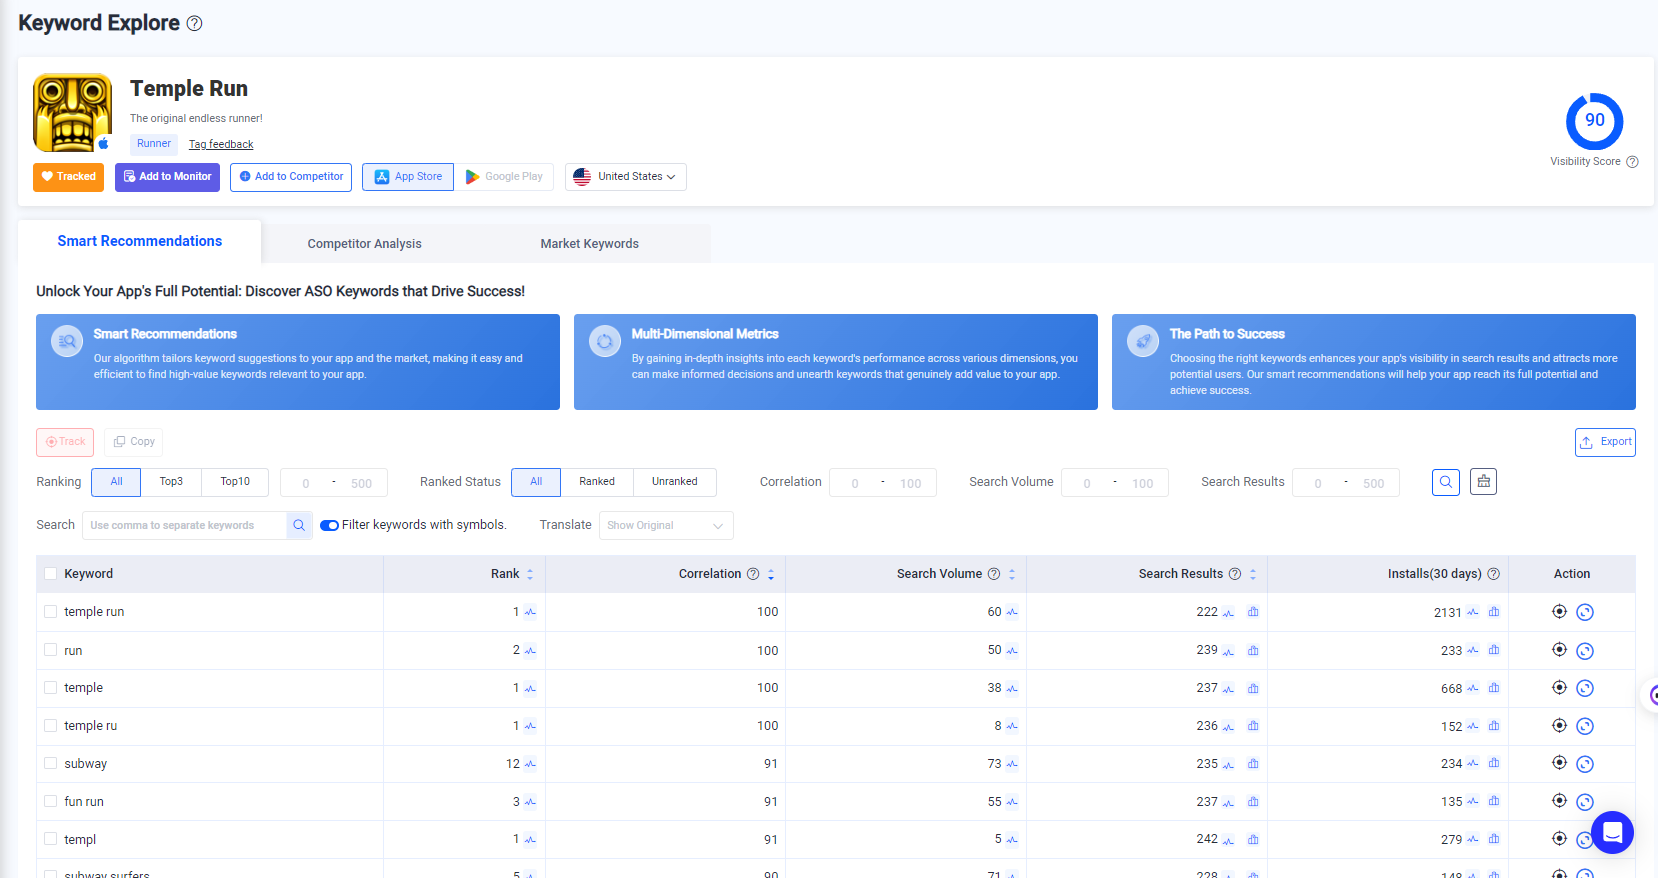
Task: Check the temple run keyword checkbox
Action: (x=51, y=611)
